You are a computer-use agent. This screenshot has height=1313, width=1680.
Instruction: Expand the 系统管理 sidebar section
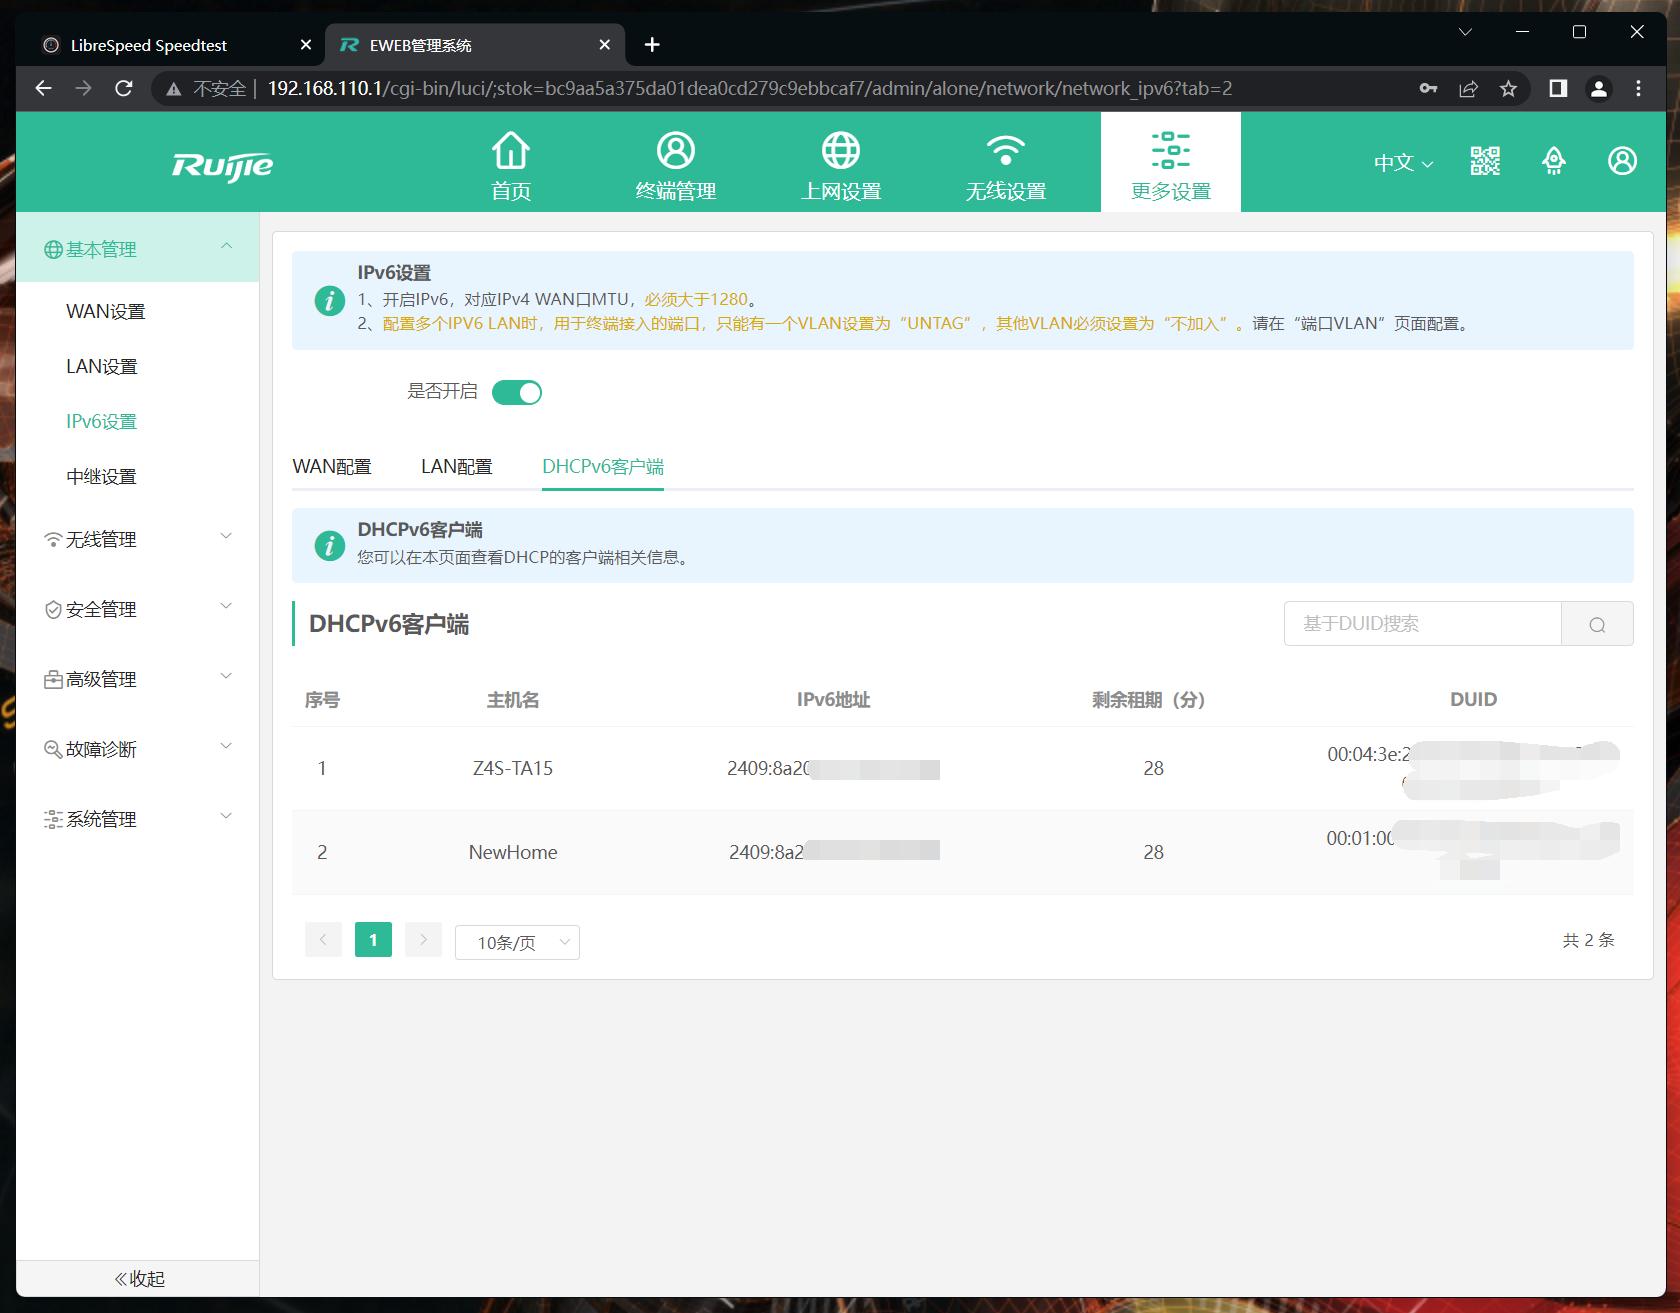click(137, 819)
